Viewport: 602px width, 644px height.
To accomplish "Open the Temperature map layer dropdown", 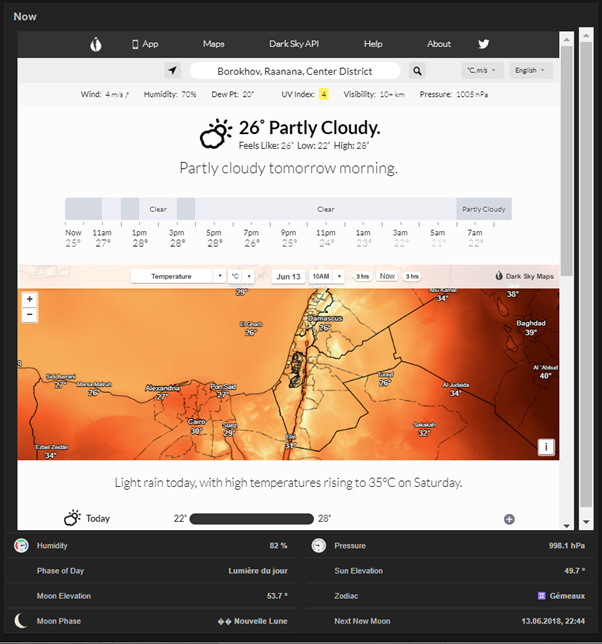I will tap(177, 276).
